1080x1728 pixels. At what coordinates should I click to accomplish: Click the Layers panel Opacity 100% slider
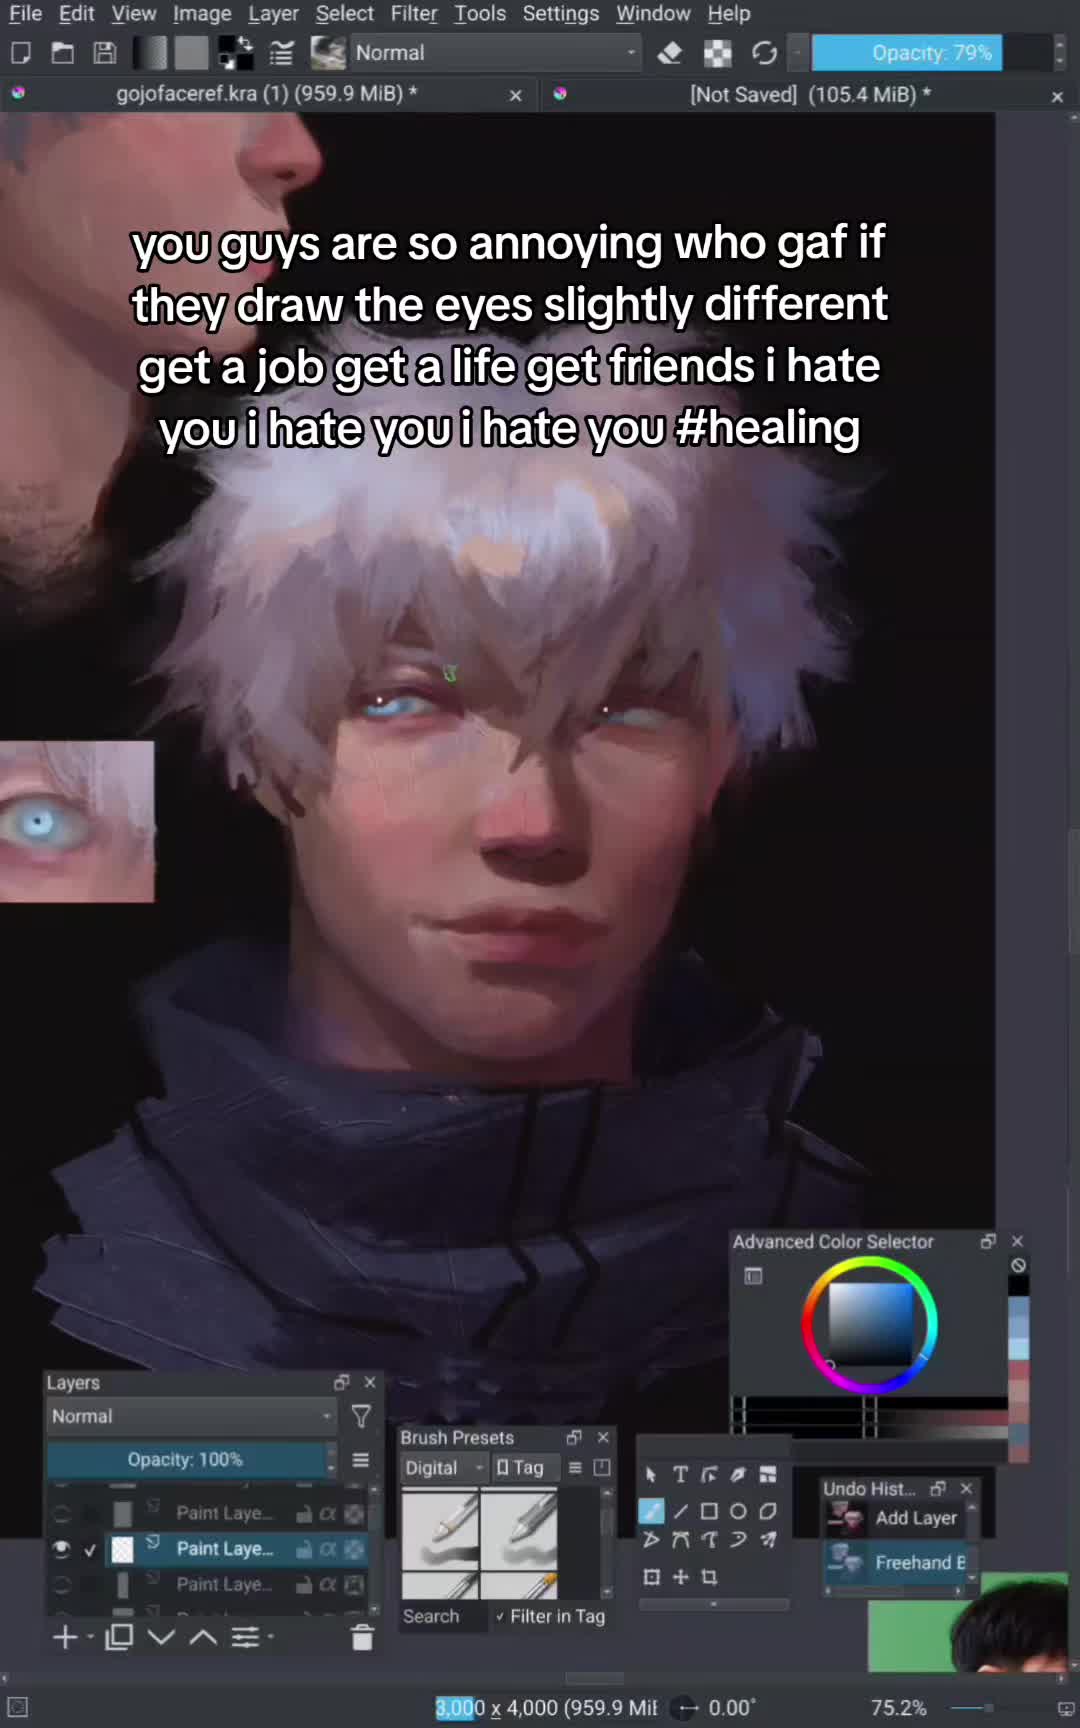coord(185,1460)
